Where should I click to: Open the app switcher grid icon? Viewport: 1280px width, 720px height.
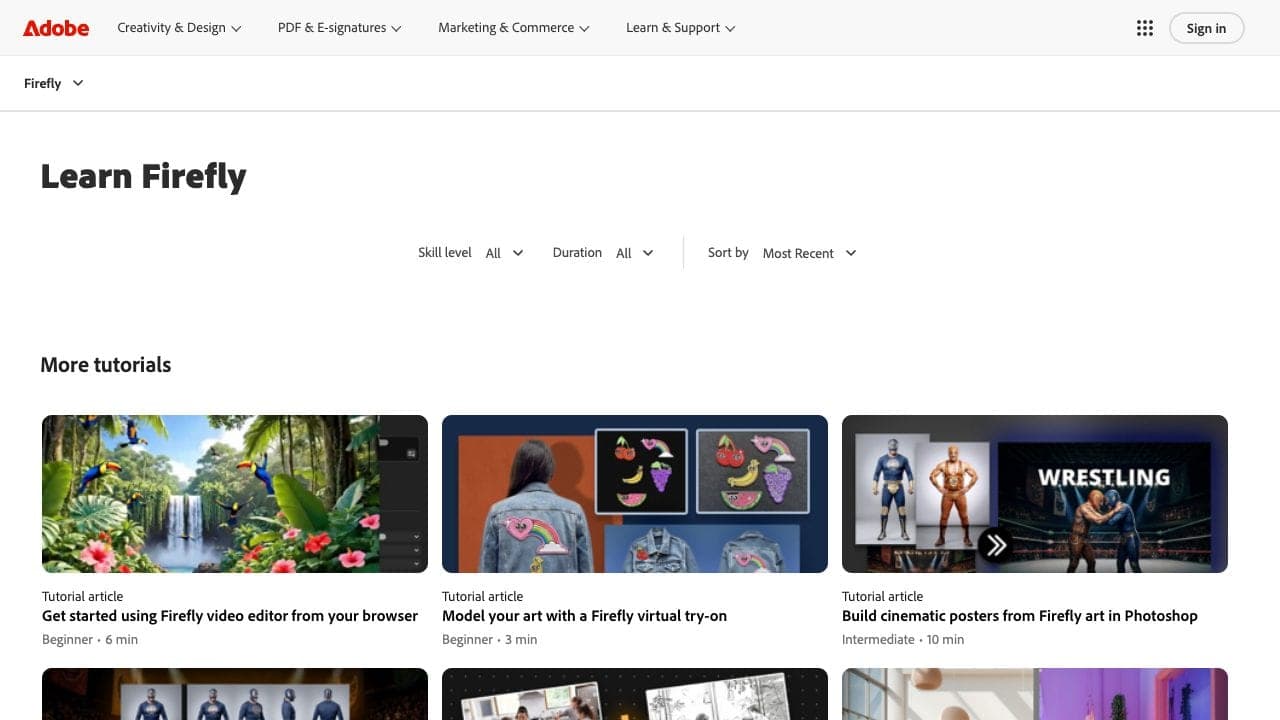coord(1145,28)
